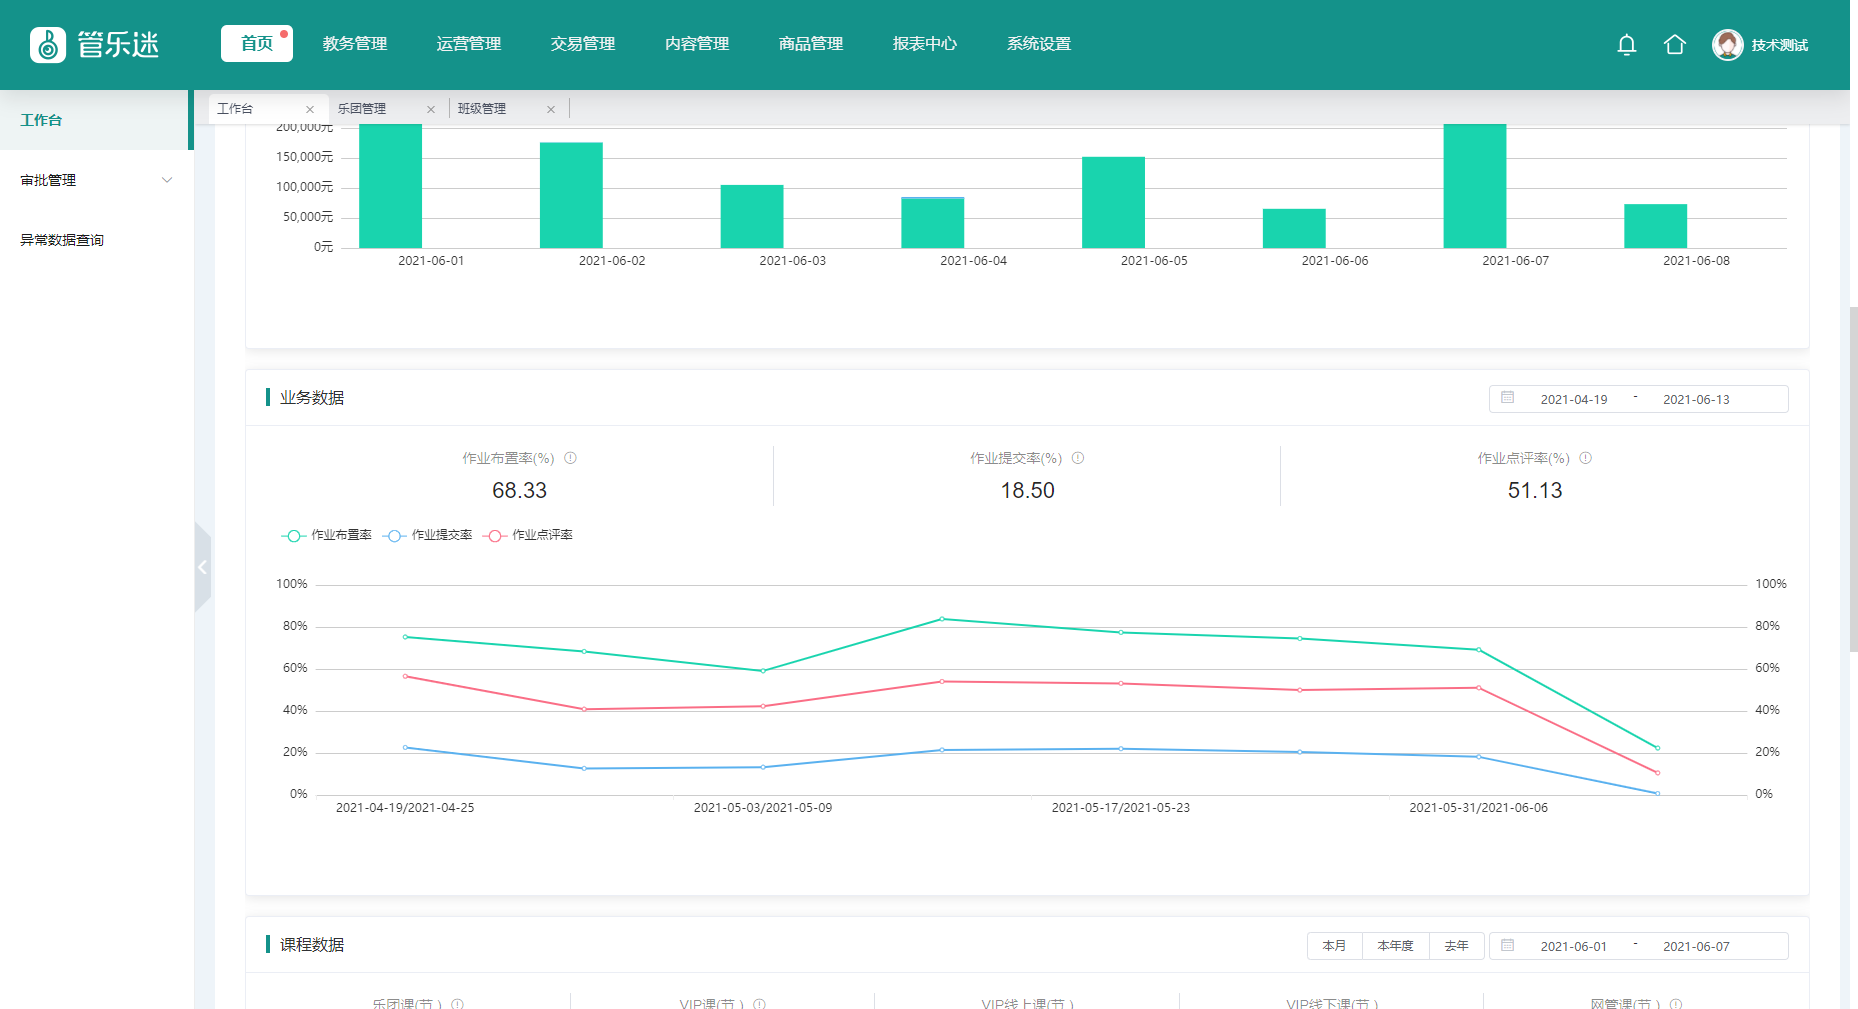This screenshot has height=1009, width=1858.
Task: Switch to the 乐团管理 tab
Action: coord(362,109)
